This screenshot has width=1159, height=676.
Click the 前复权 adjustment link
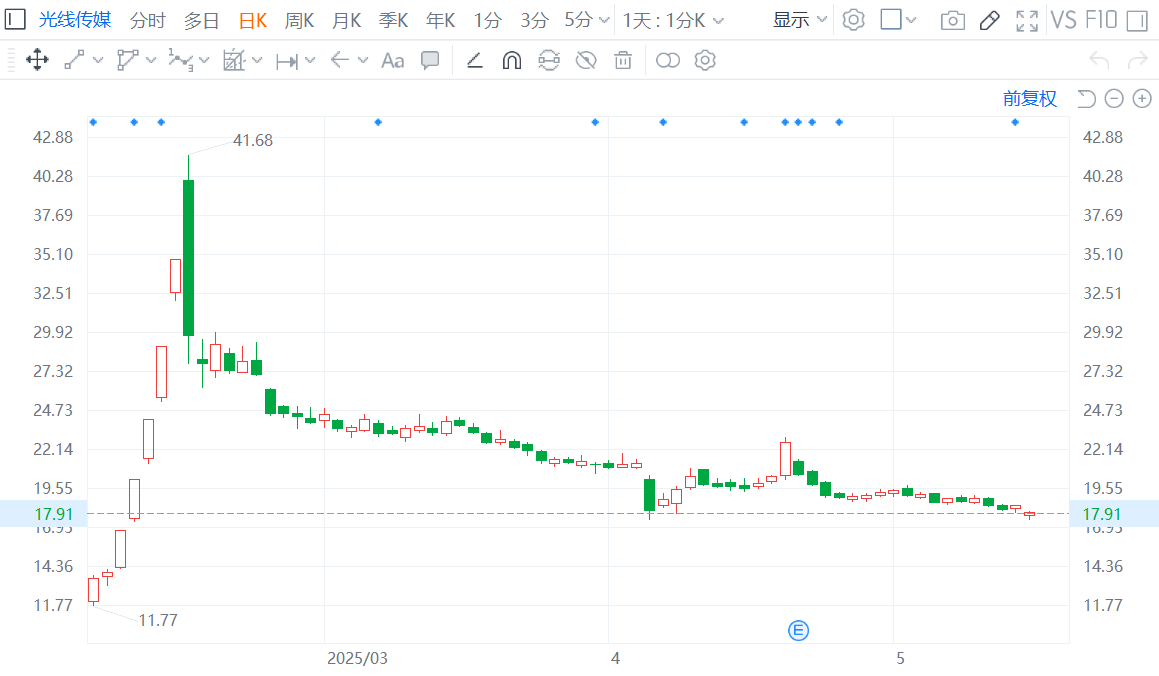point(1030,98)
